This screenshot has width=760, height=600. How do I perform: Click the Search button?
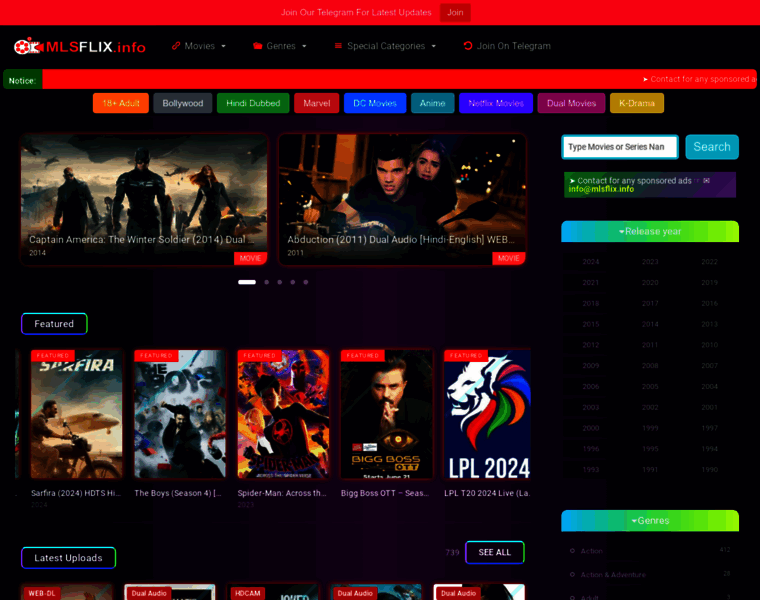(712, 147)
